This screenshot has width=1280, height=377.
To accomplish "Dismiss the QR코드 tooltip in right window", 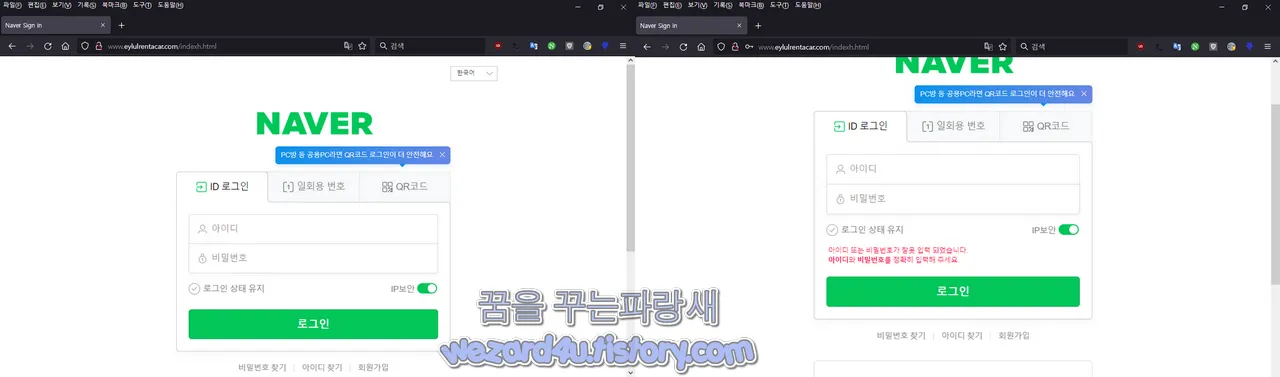I will 1084,95.
